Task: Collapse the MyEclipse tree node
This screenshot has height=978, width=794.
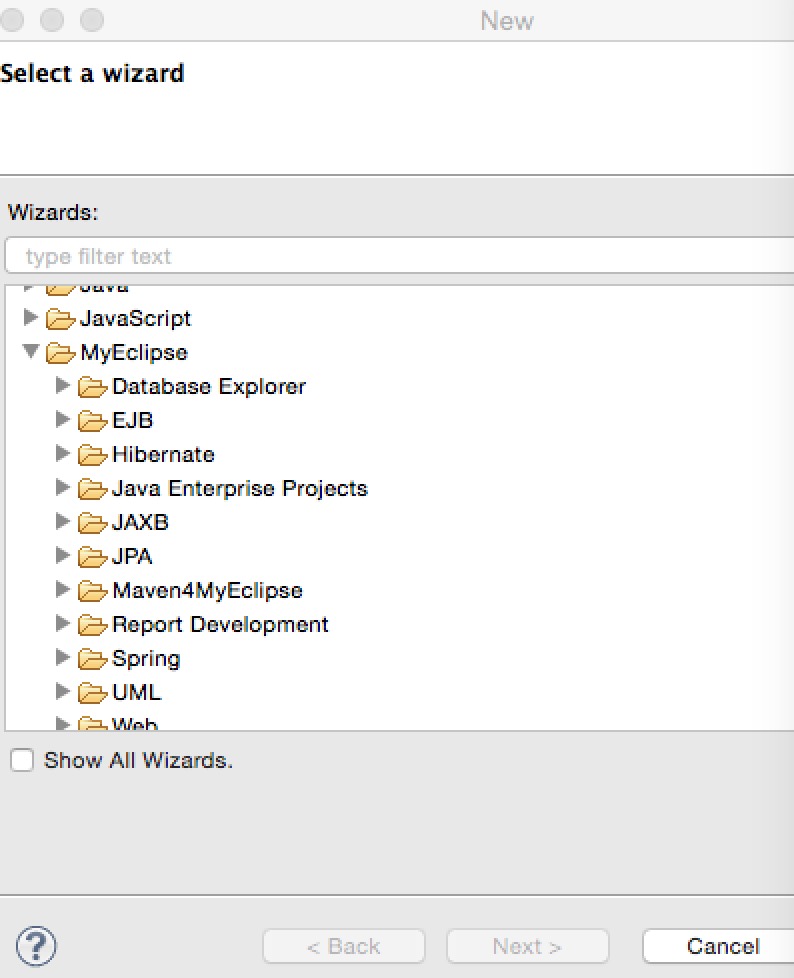Action: coord(31,352)
